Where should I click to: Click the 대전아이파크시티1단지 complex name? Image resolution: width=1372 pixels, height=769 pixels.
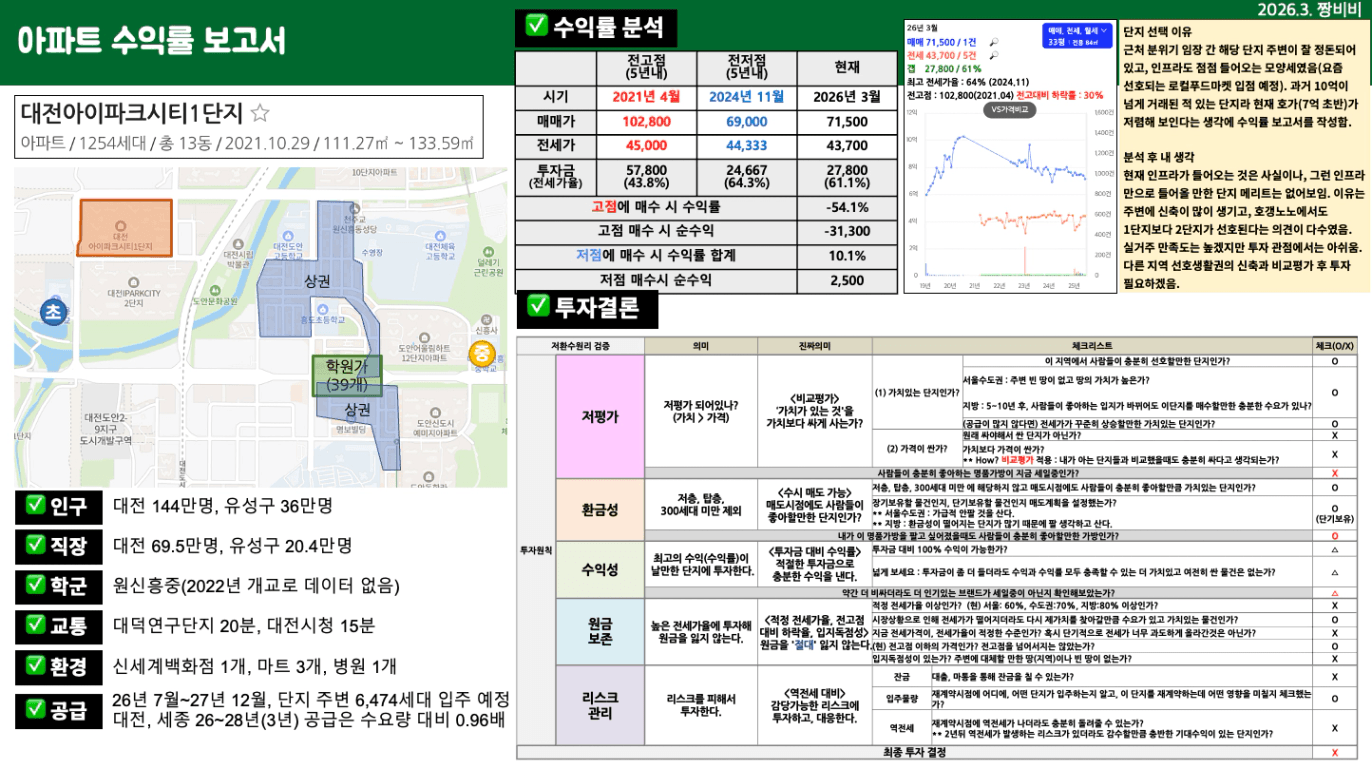tap(133, 113)
